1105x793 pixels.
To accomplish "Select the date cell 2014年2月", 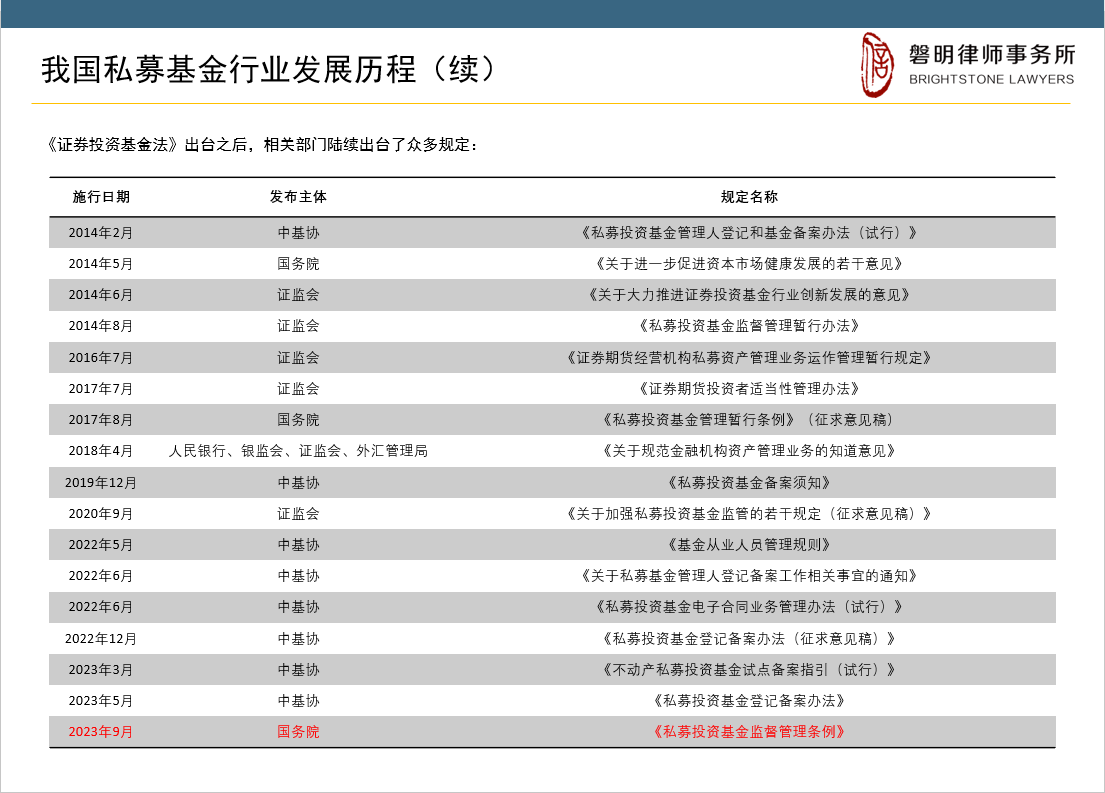I will click(x=101, y=233).
